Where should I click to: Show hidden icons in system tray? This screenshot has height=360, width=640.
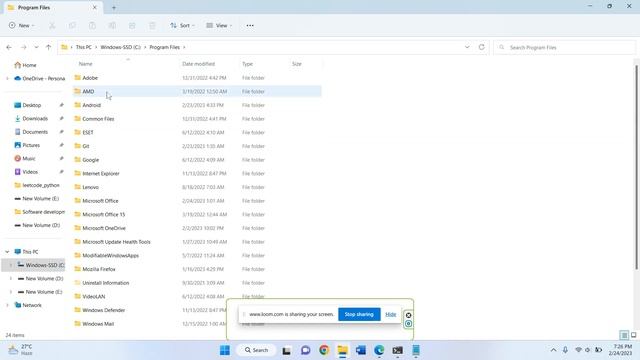pyautogui.click(x=553, y=350)
